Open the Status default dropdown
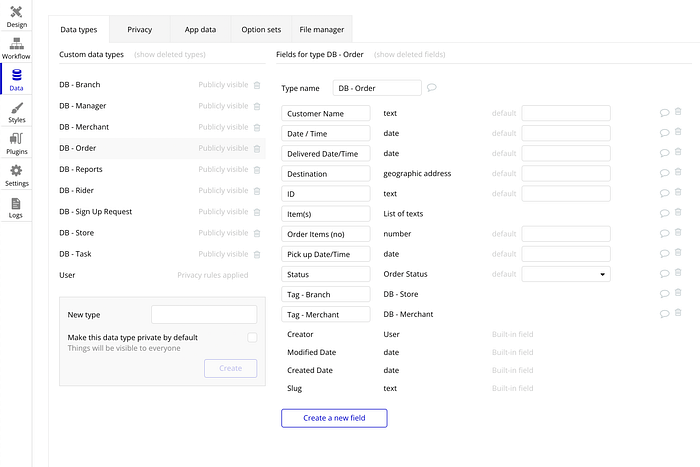 coord(566,274)
